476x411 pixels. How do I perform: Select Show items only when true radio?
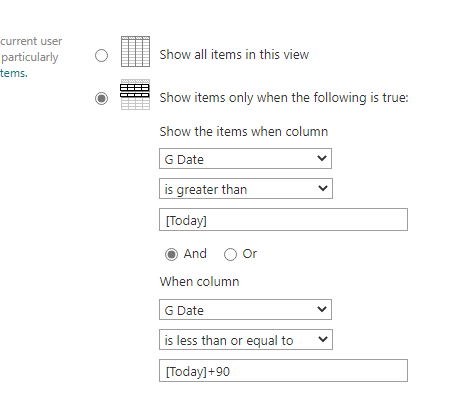tap(101, 98)
